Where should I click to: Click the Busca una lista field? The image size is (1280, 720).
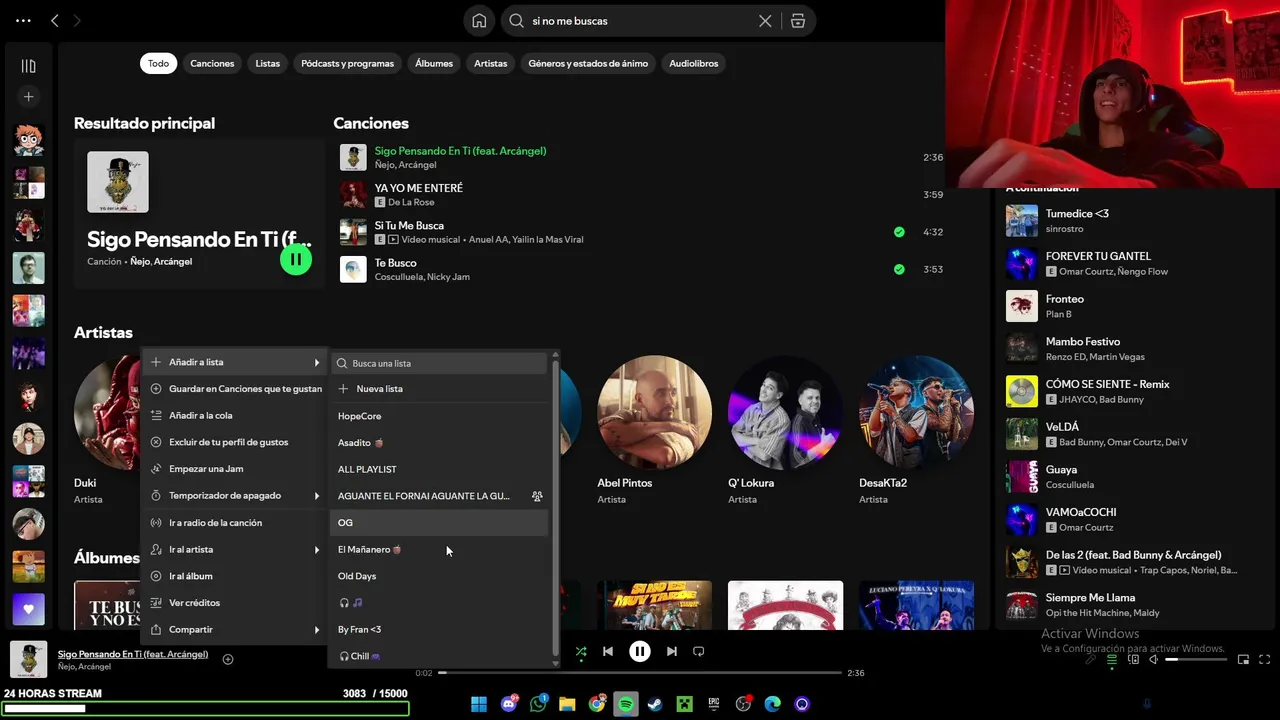pyautogui.click(x=440, y=363)
